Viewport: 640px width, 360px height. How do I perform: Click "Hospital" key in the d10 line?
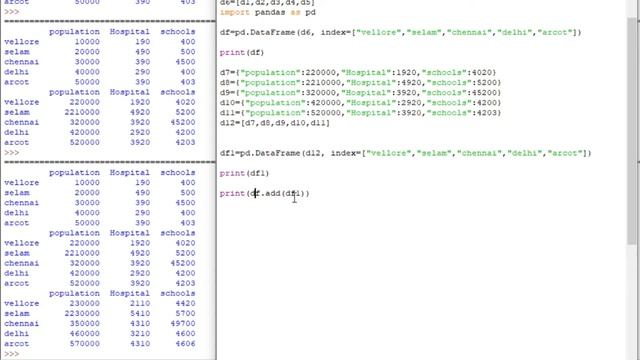(369, 102)
